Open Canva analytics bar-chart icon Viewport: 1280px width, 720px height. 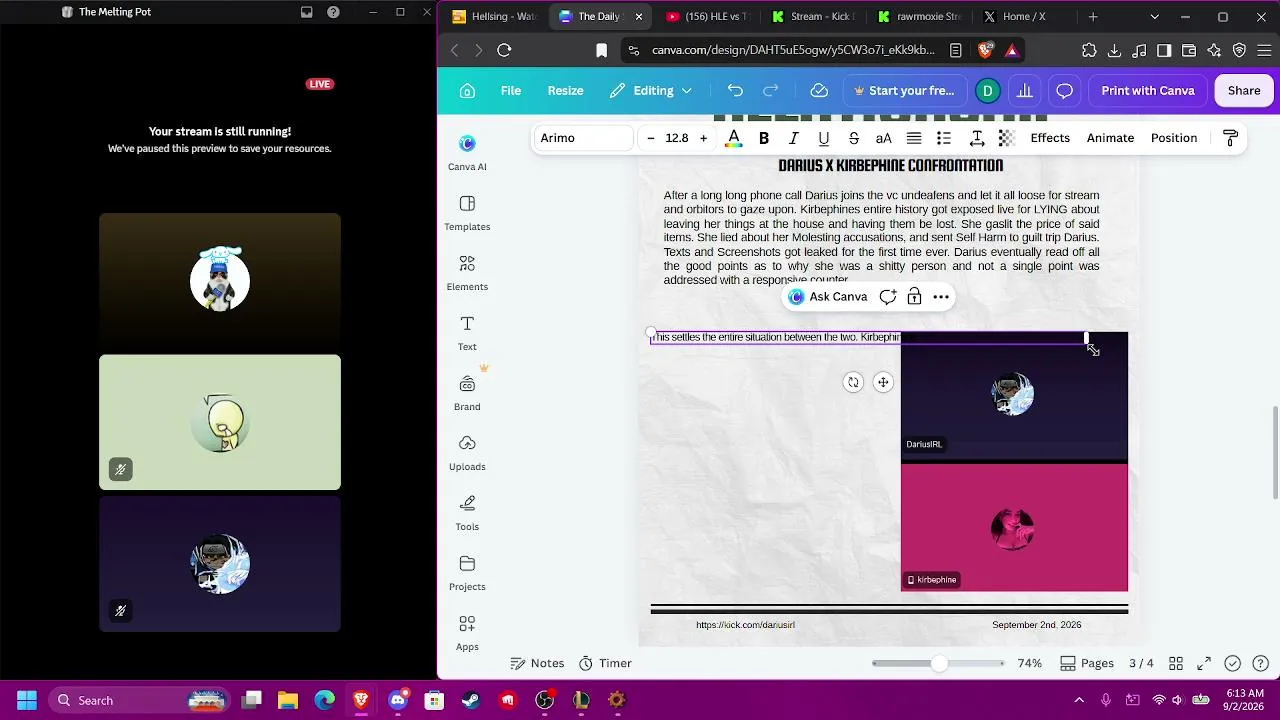coord(1024,91)
